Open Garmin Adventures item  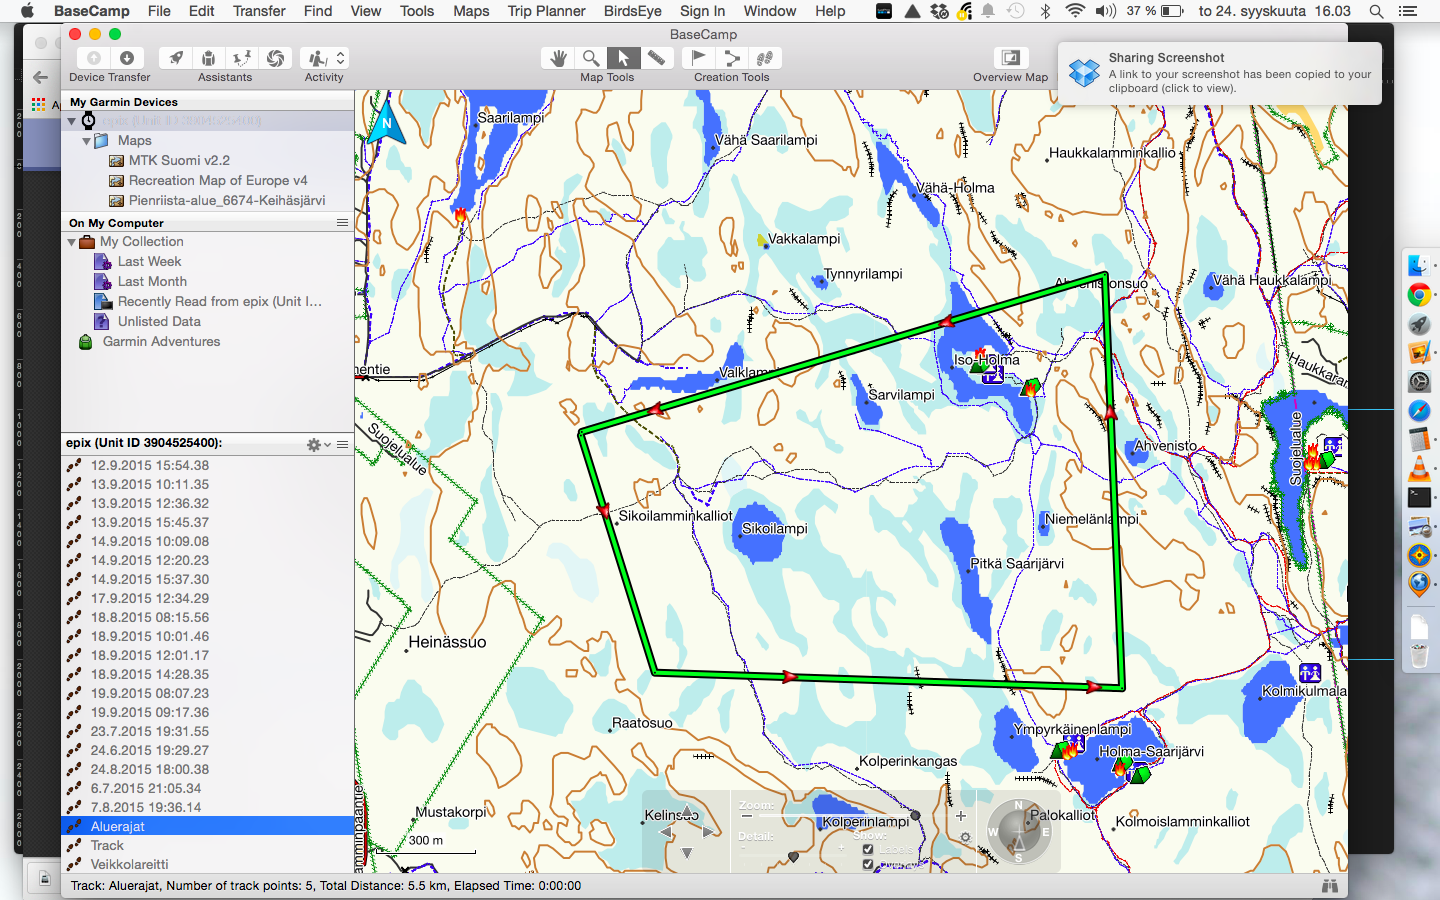pos(161,341)
